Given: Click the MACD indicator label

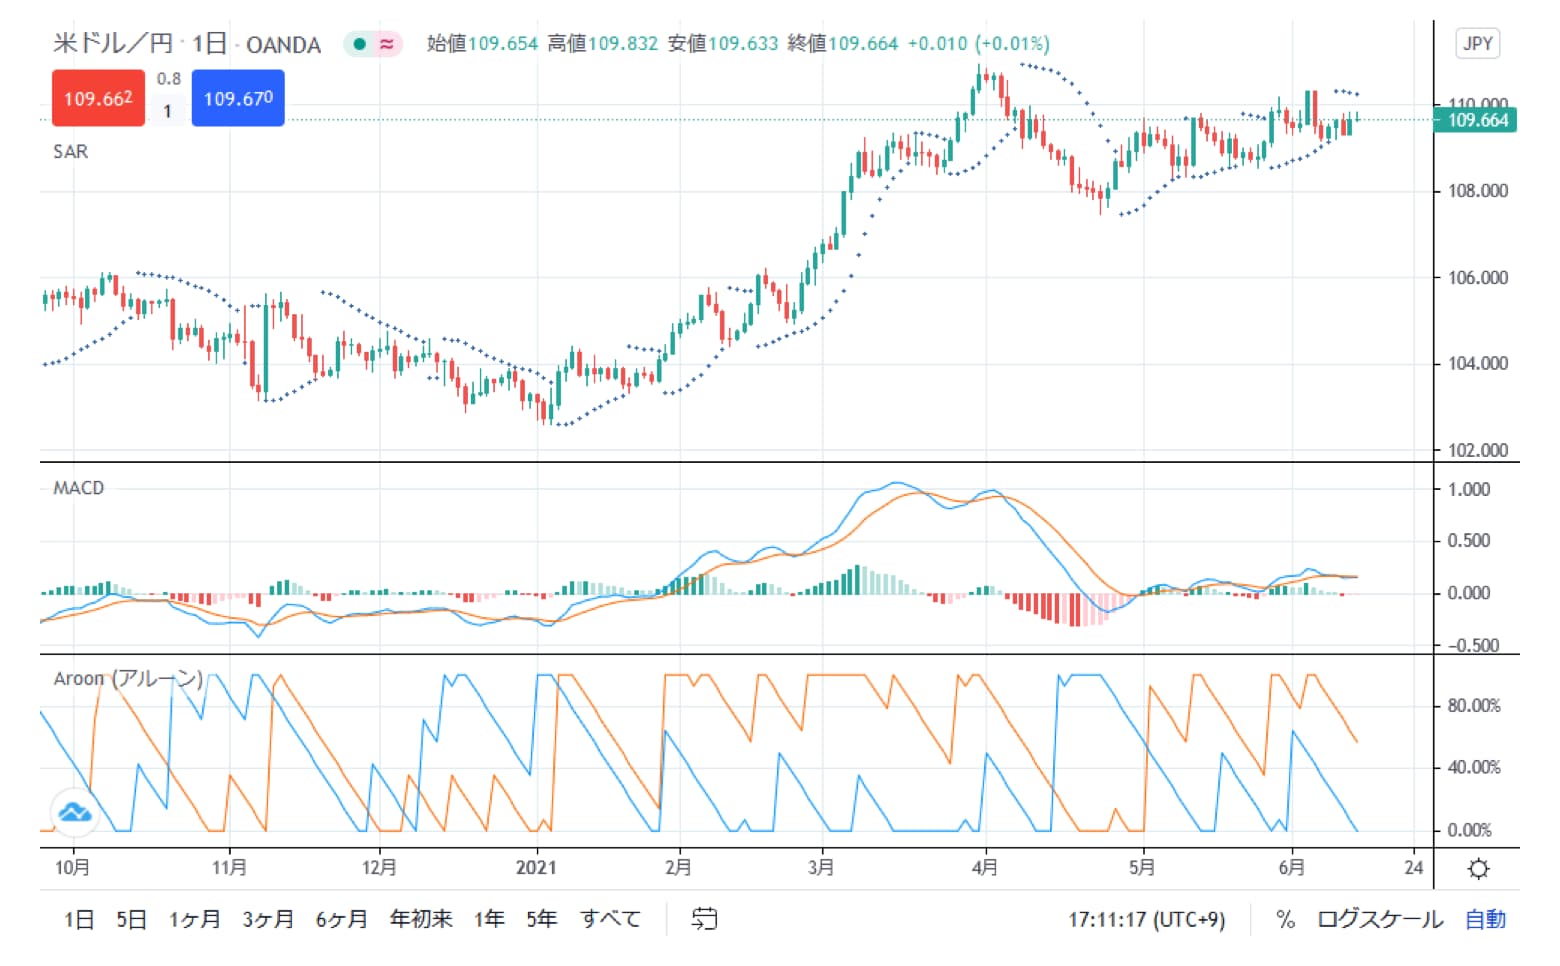Looking at the screenshot, I should (78, 488).
